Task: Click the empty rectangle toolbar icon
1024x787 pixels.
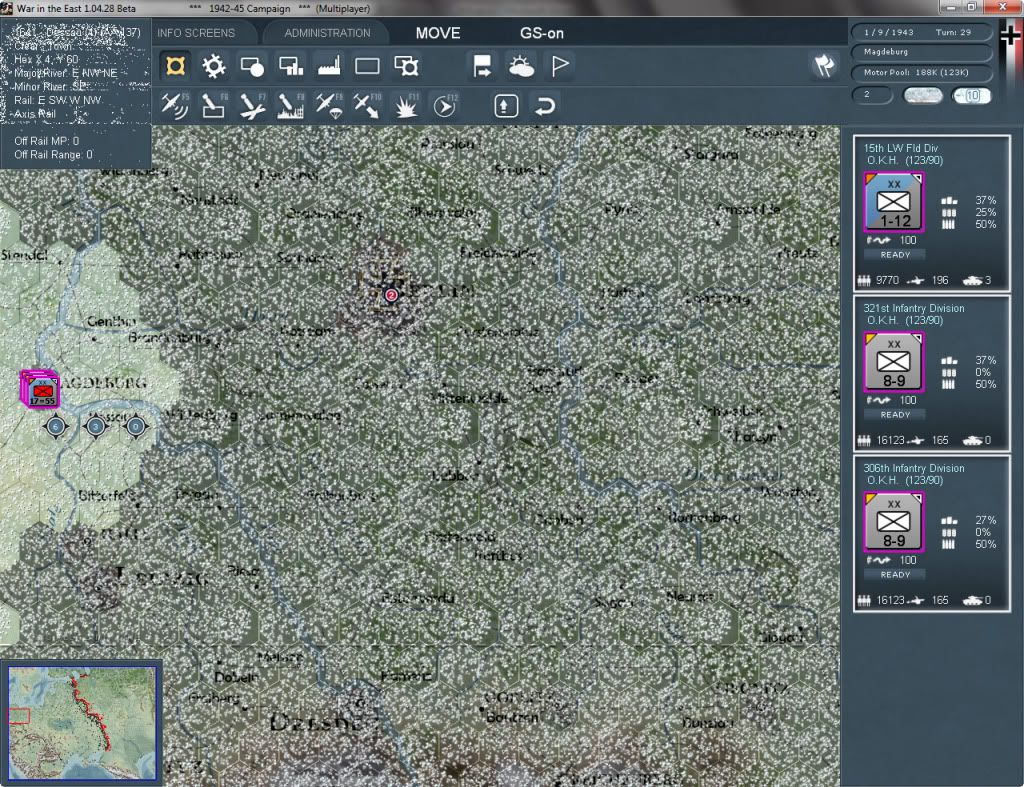Action: (x=367, y=66)
